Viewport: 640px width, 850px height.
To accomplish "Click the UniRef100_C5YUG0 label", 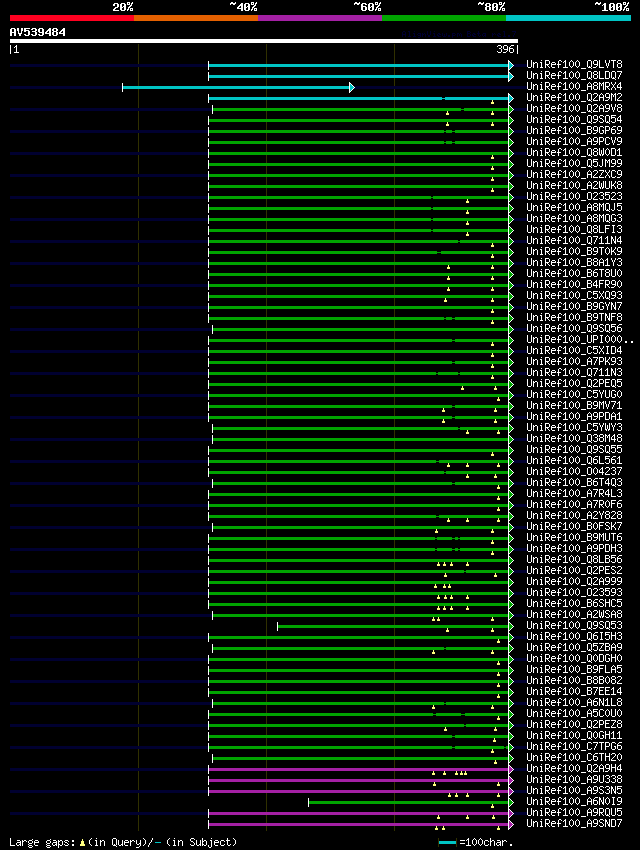I will (574, 395).
